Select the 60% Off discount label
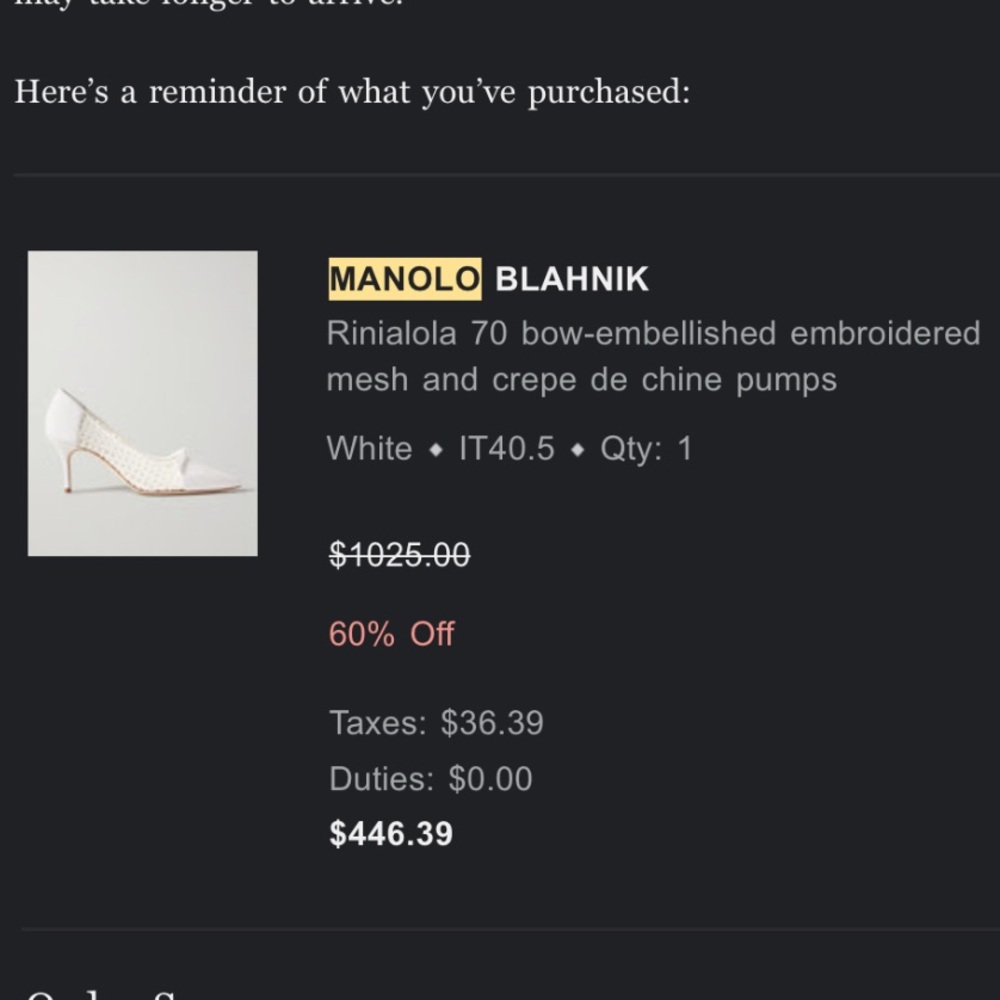The height and width of the screenshot is (1000, 1000). click(x=392, y=634)
